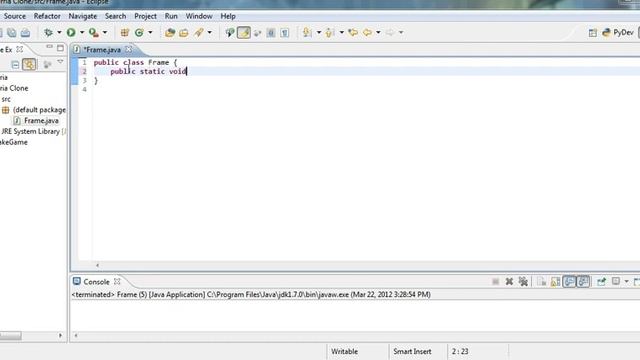The height and width of the screenshot is (360, 640).
Task: Click Previous Annotation icon
Action: pos(330,32)
